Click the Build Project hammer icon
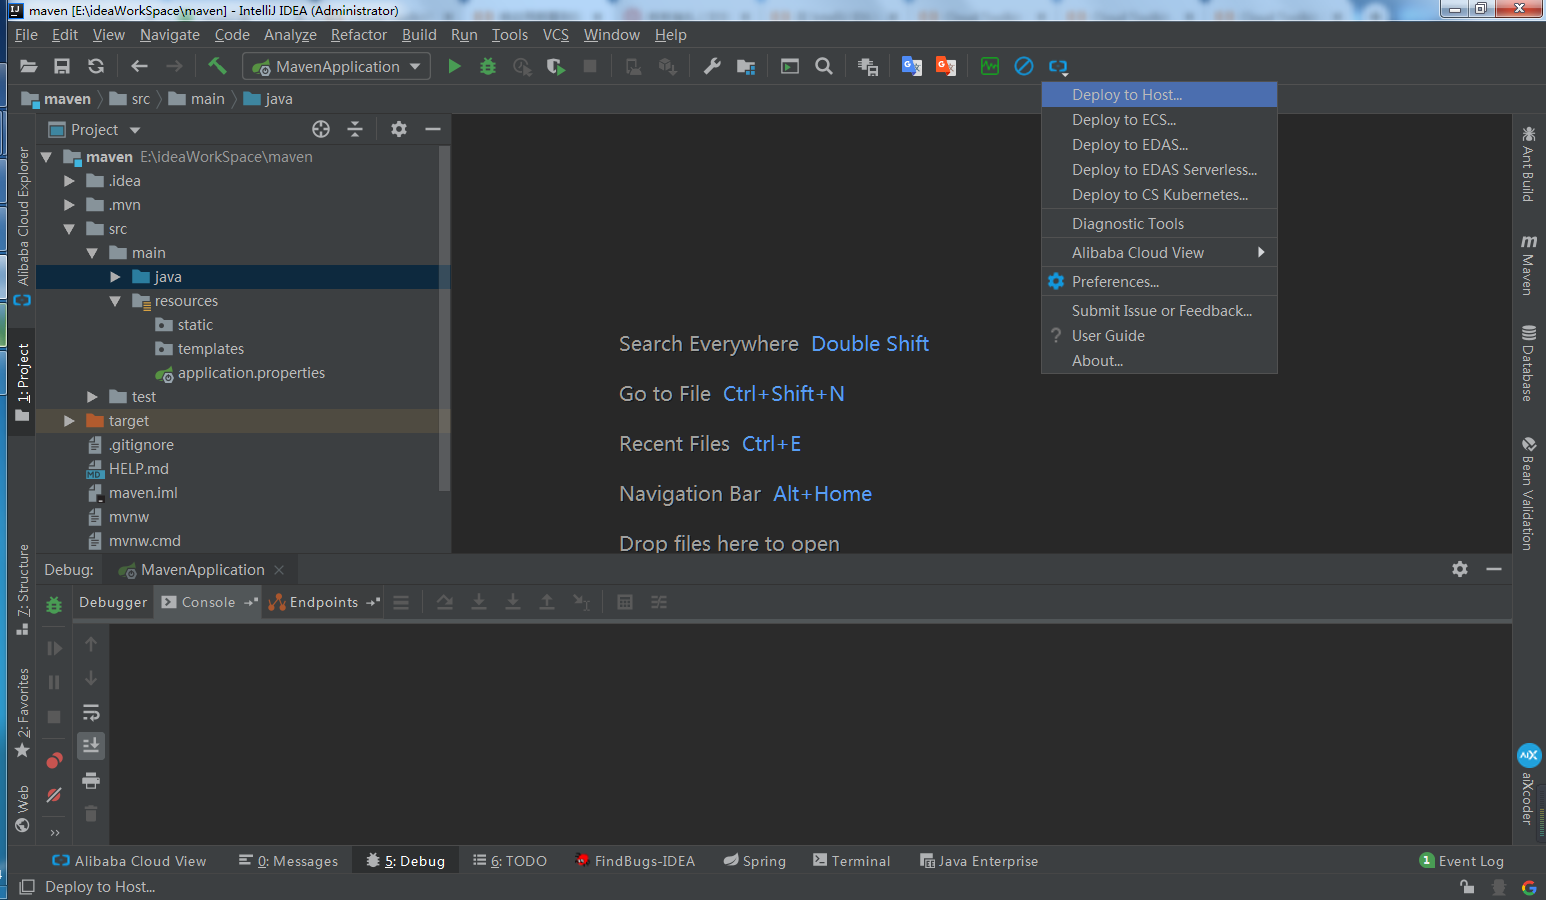The image size is (1546, 900). pos(217,66)
